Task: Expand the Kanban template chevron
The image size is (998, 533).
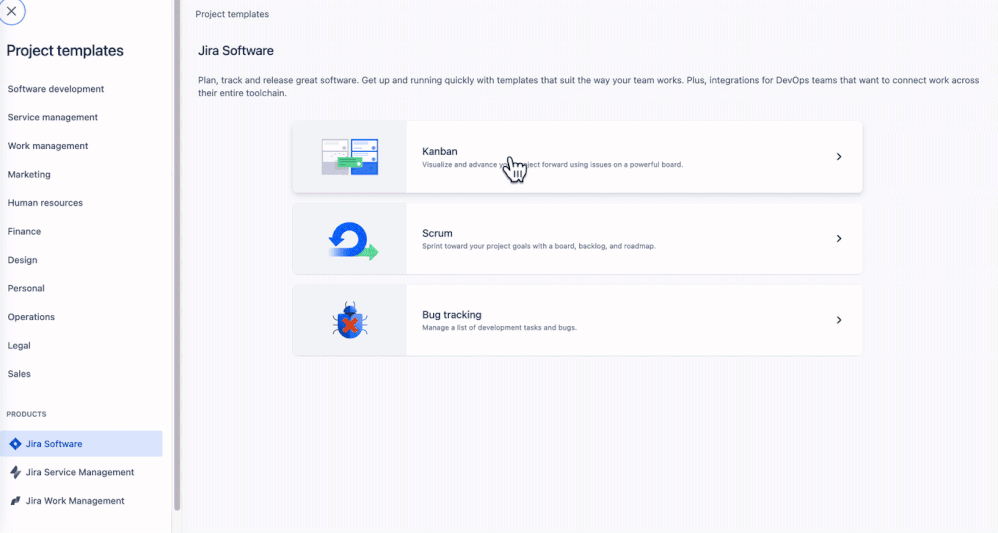Action: pos(839,157)
